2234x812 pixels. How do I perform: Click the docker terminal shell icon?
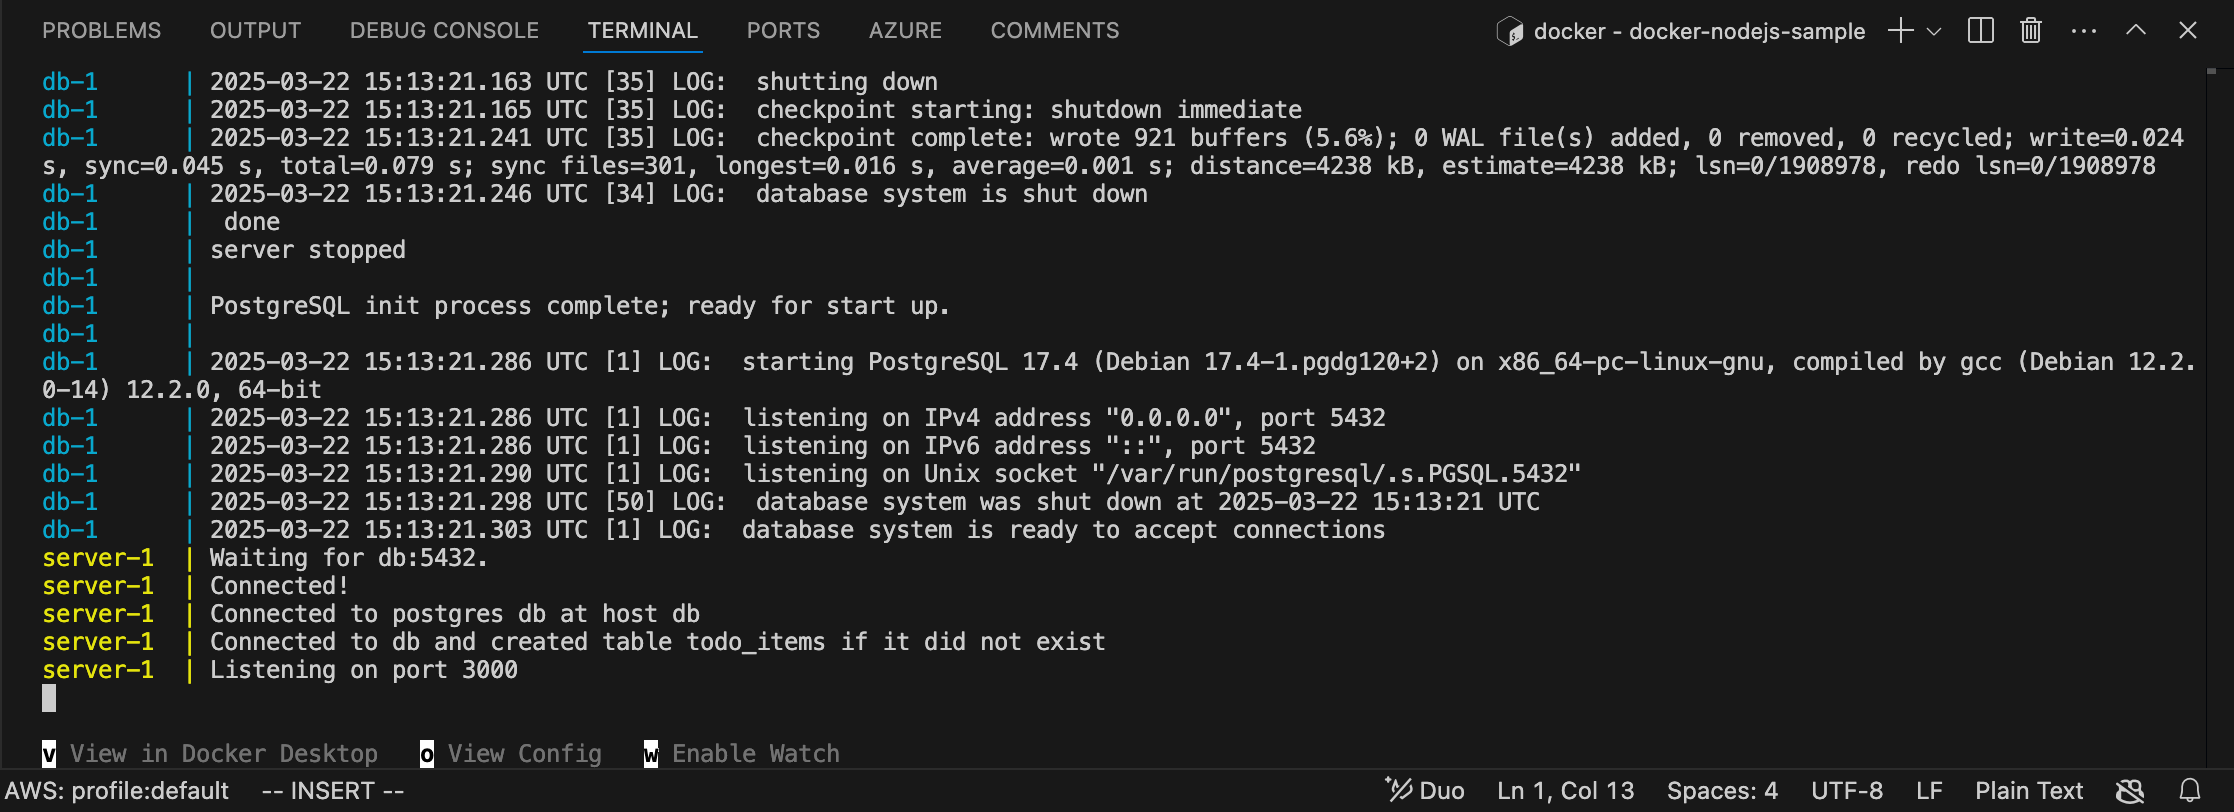(x=1509, y=32)
